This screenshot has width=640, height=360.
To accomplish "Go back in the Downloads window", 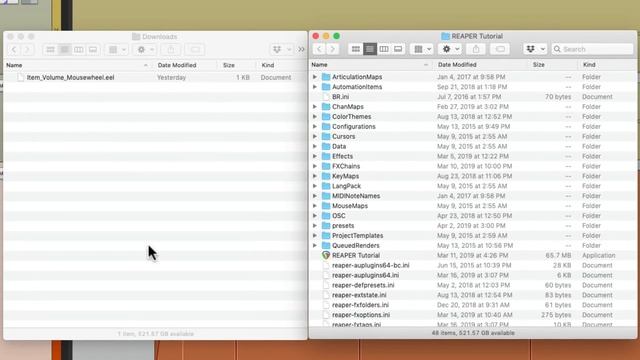I will 14,50.
